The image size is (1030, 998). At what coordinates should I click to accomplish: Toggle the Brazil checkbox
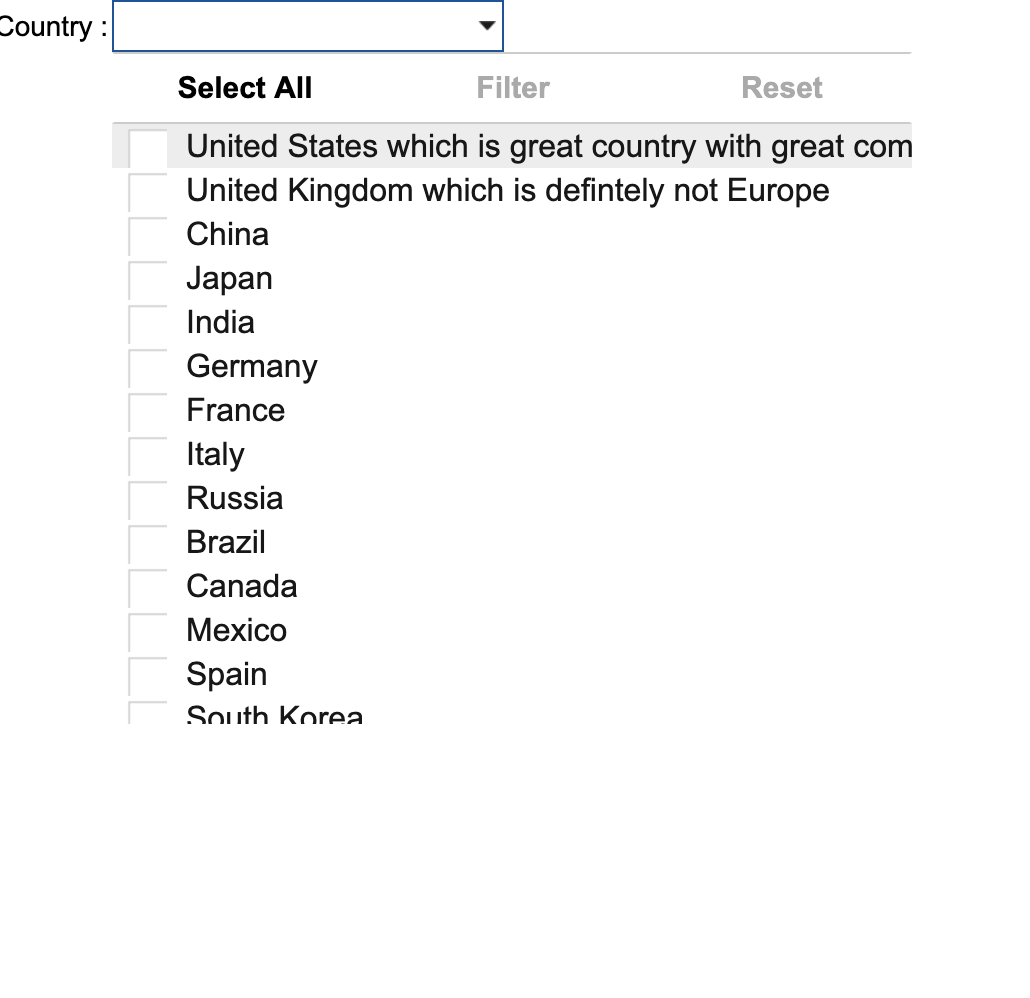[148, 544]
